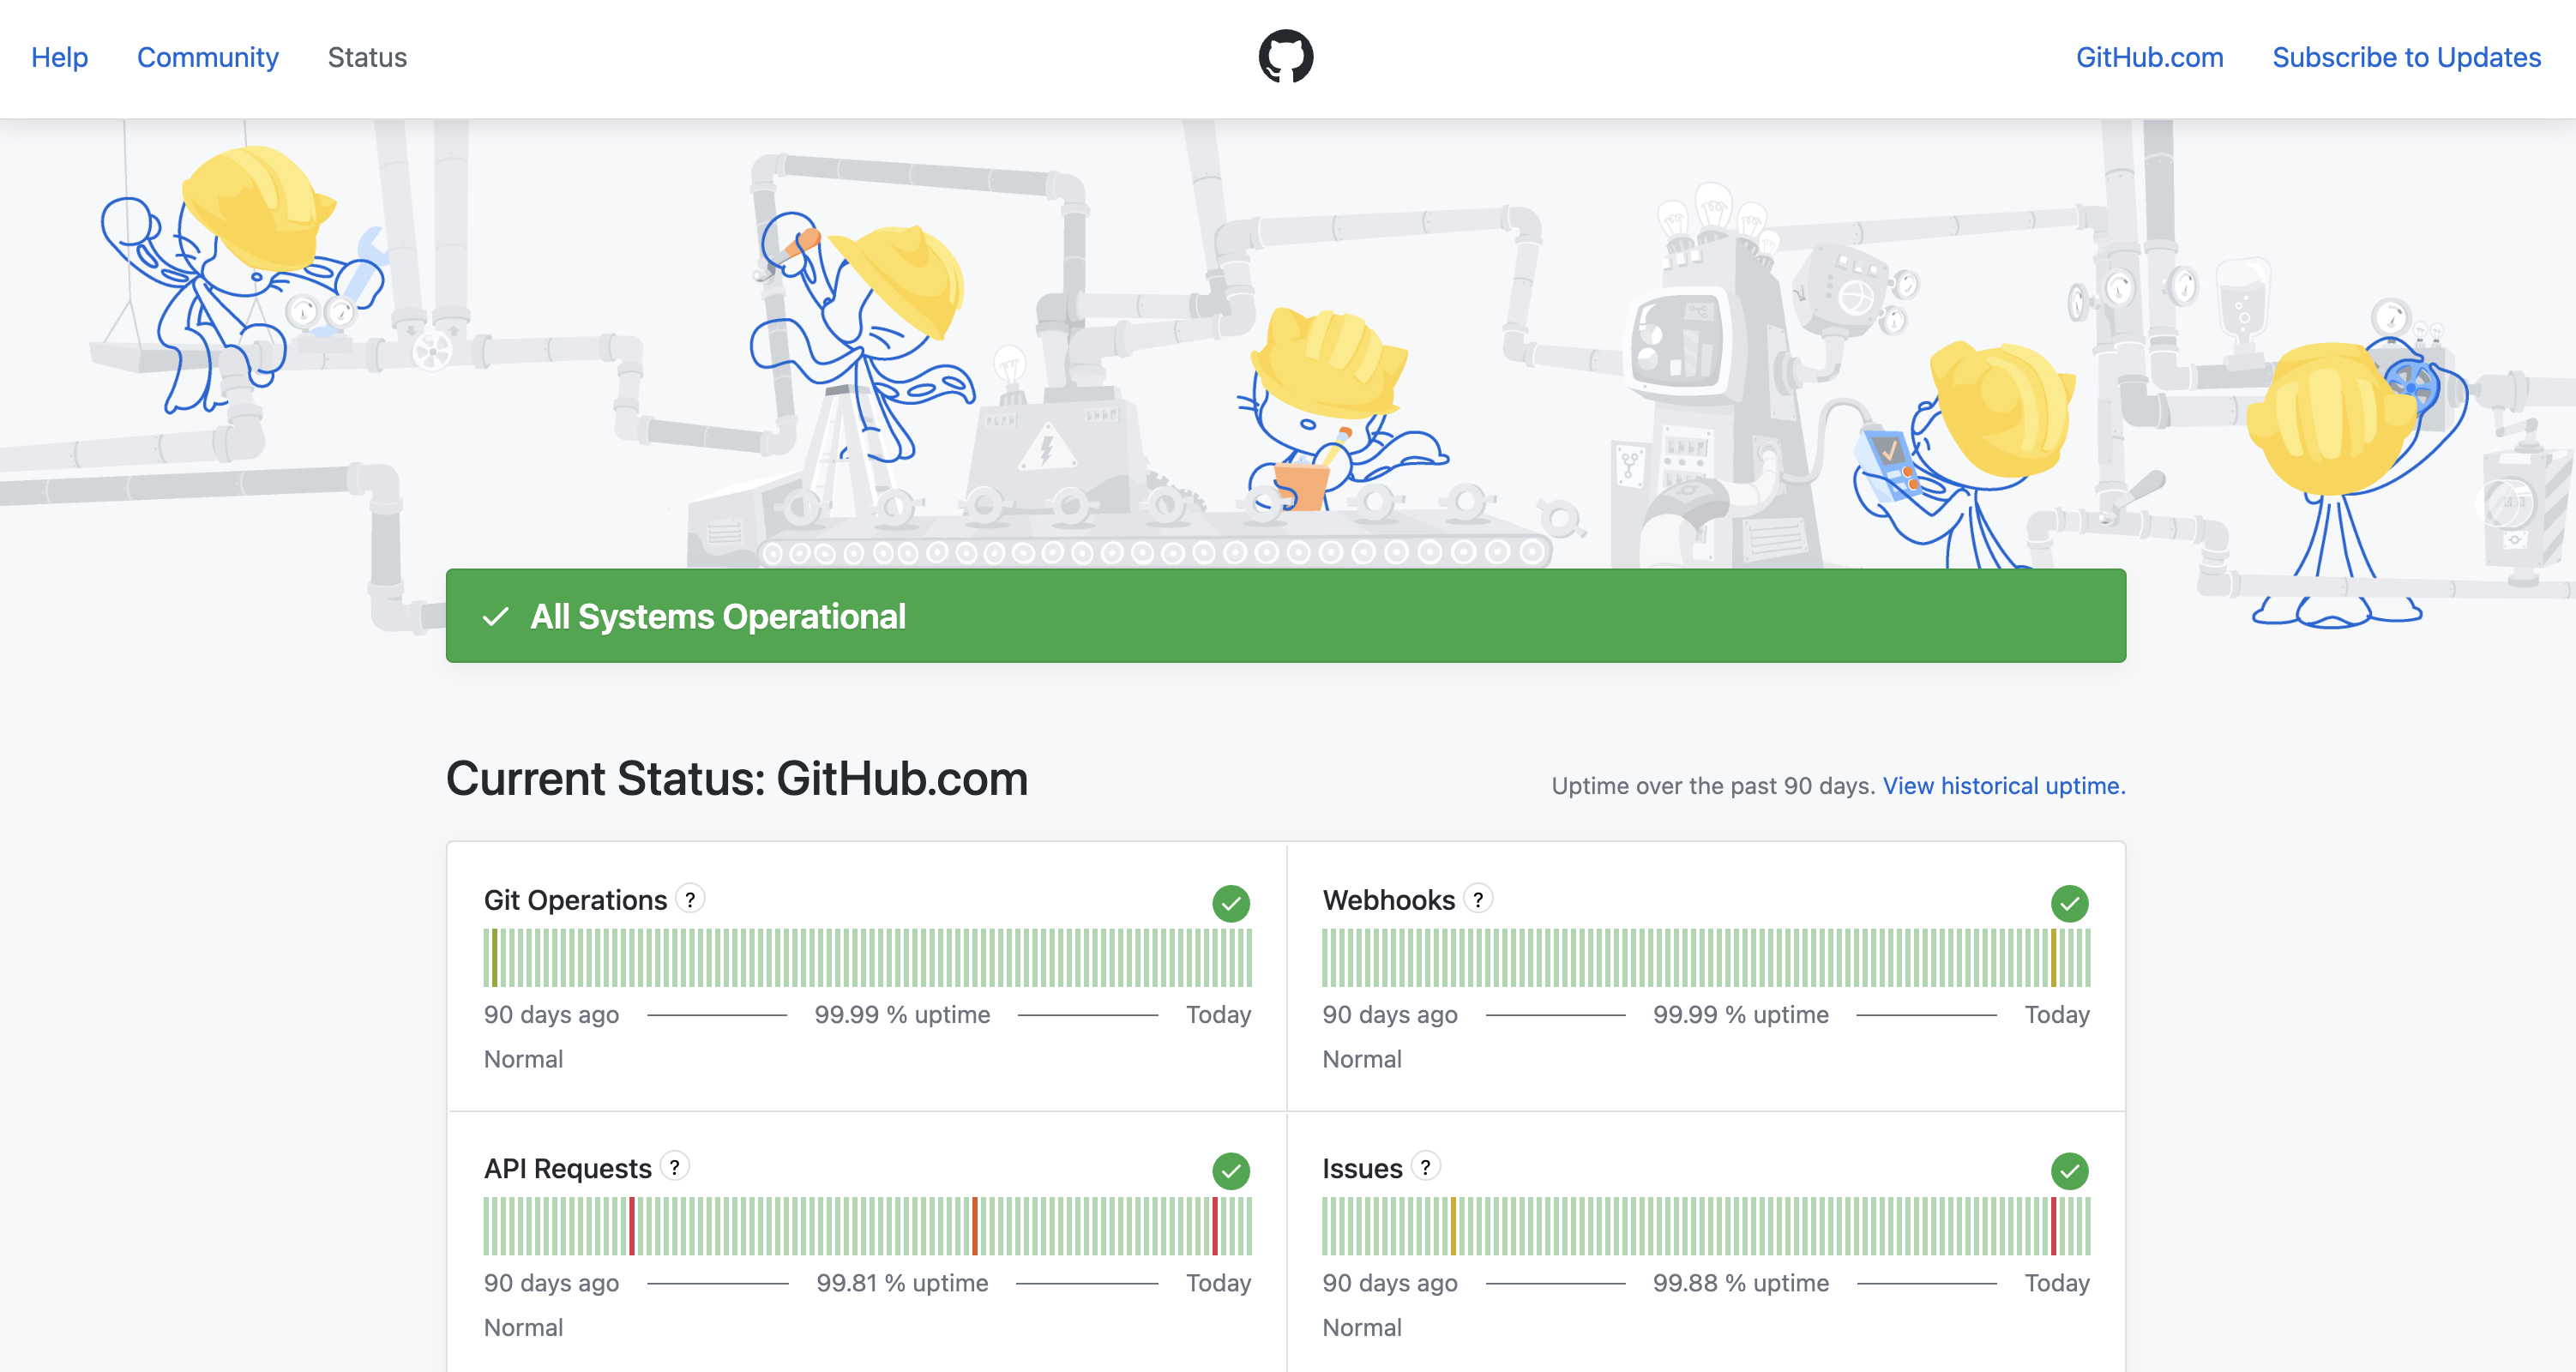
Task: Go to the Community page
Action: coord(208,58)
